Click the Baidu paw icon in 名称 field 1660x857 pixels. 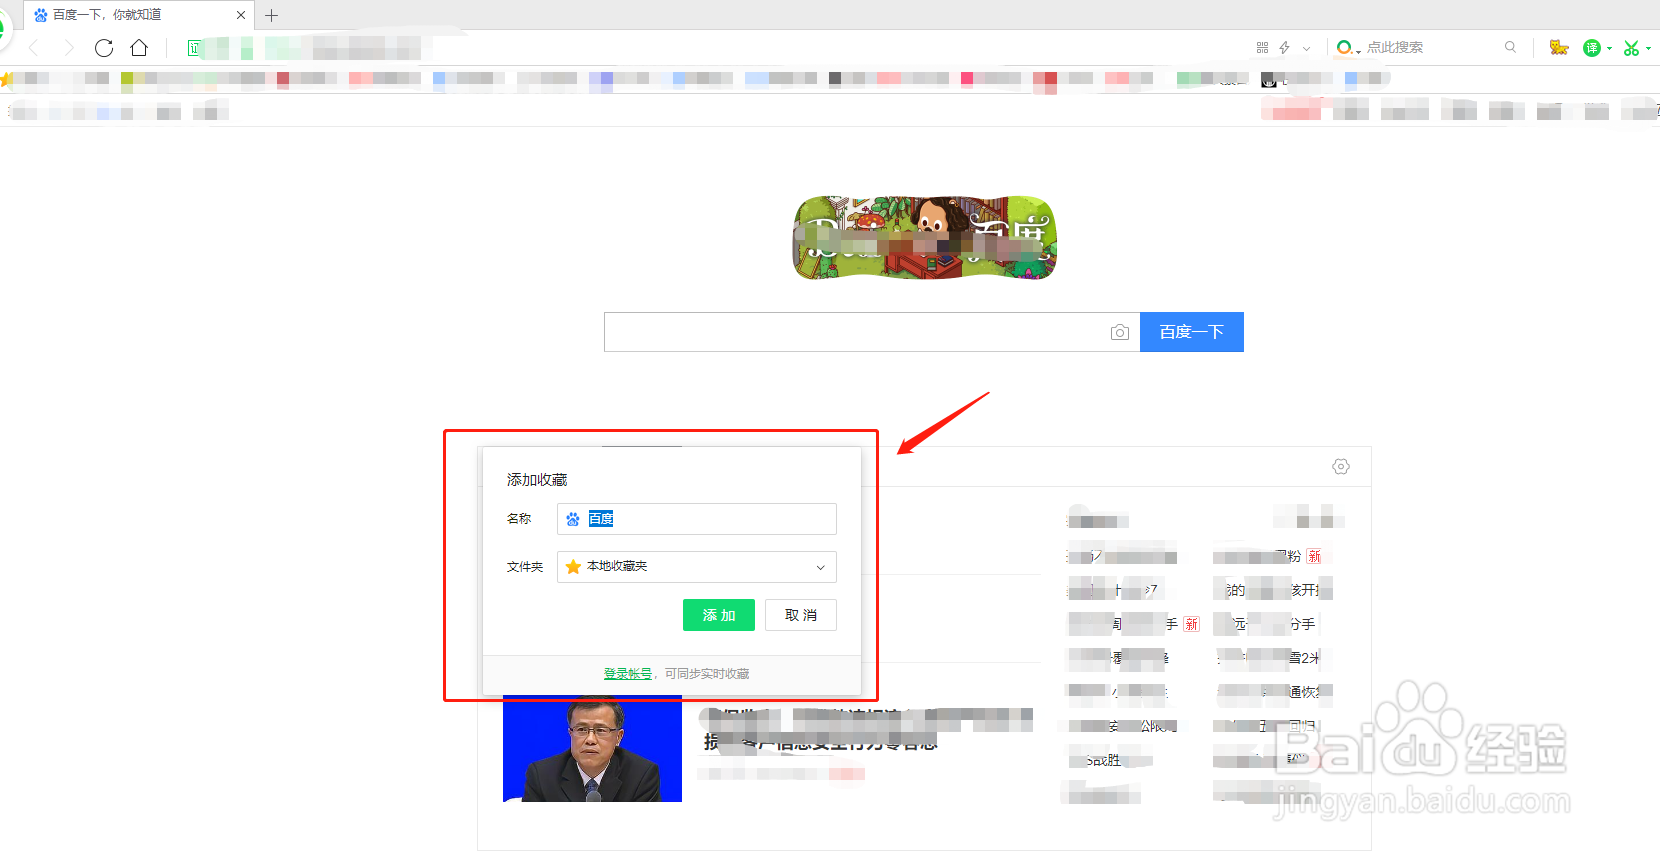click(573, 519)
